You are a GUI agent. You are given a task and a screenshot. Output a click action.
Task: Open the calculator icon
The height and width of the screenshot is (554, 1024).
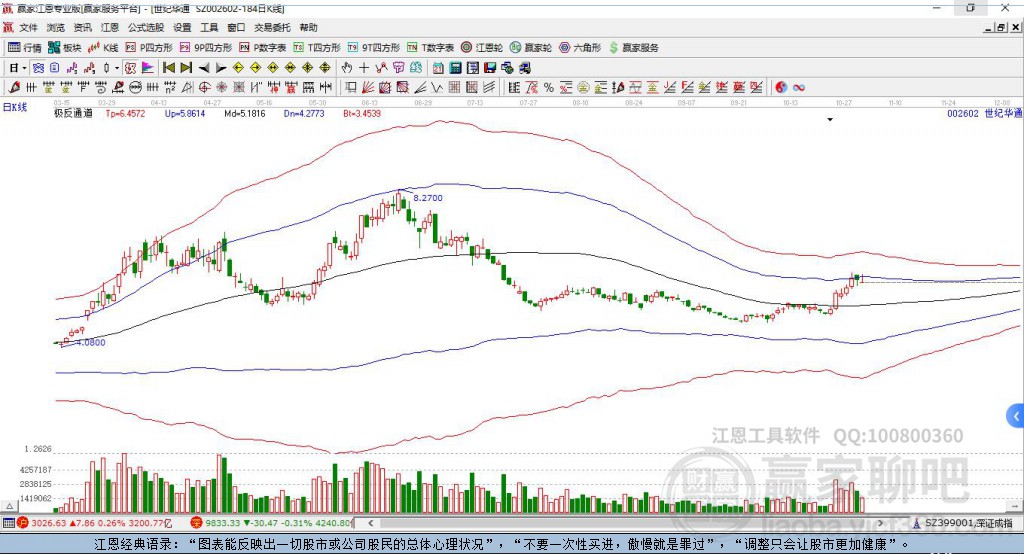pyautogui.click(x=456, y=68)
